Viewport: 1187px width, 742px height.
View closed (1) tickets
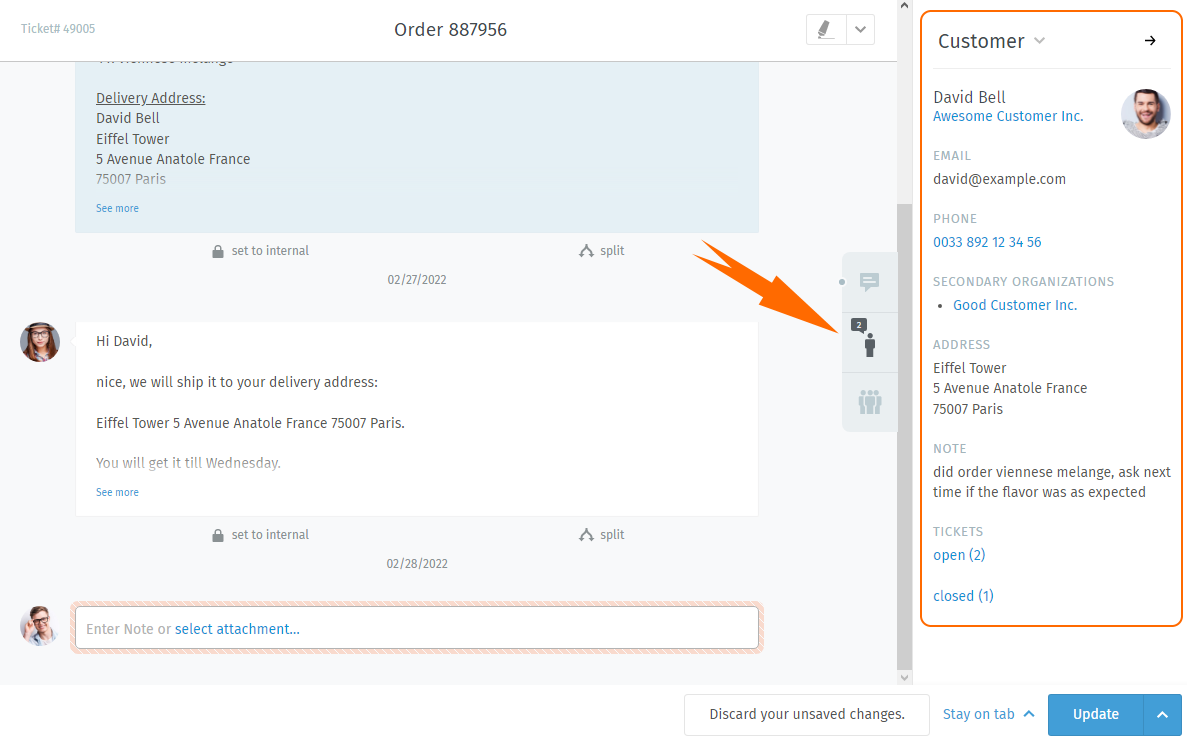tap(963, 596)
